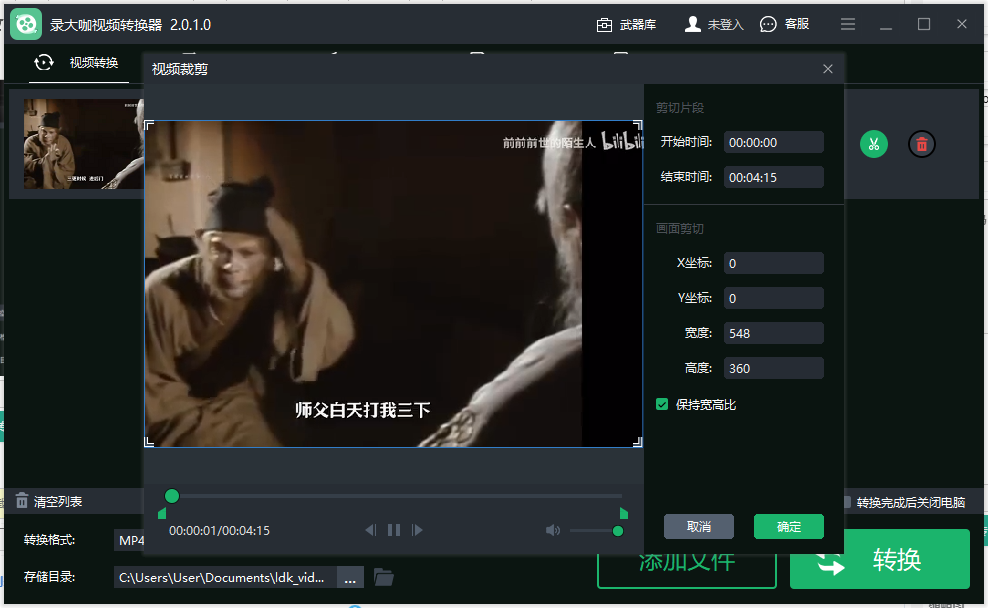The width and height of the screenshot is (988, 608).
Task: Close the 视频裁剪 dialog
Action: pos(827,69)
